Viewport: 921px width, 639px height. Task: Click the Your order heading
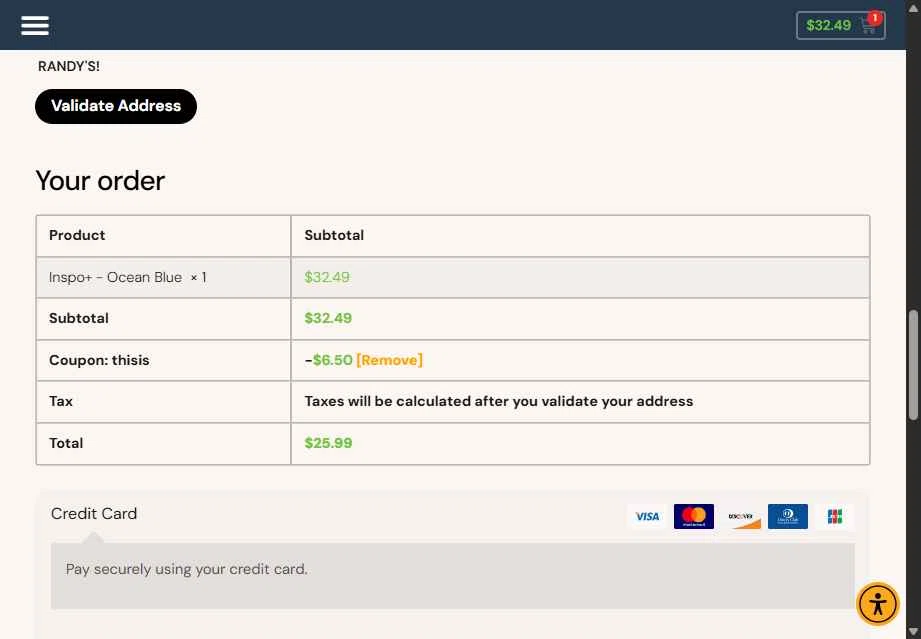(100, 181)
